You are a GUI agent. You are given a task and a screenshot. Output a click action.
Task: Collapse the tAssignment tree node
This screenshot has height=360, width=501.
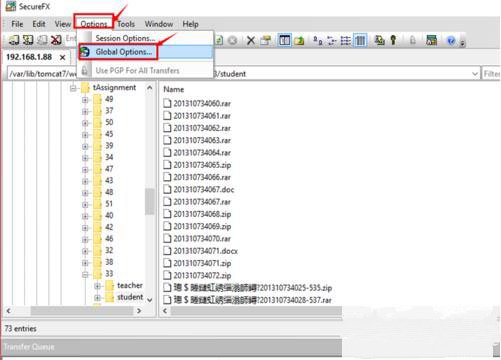click(73, 88)
